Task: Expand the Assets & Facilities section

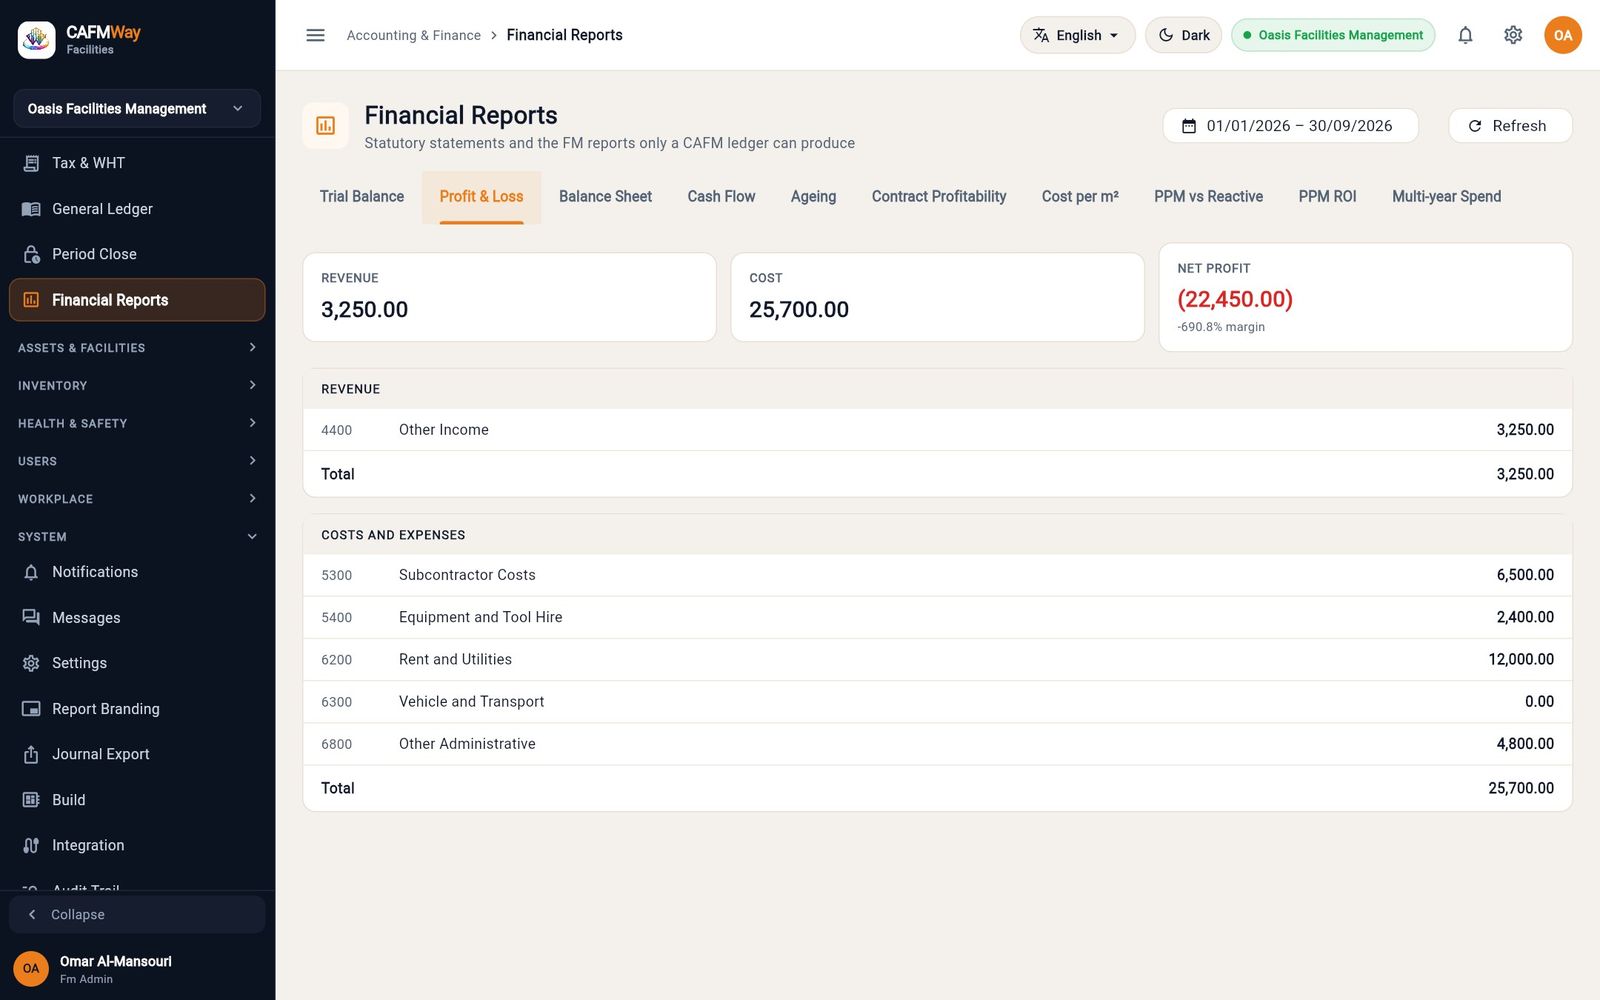Action: [137, 347]
